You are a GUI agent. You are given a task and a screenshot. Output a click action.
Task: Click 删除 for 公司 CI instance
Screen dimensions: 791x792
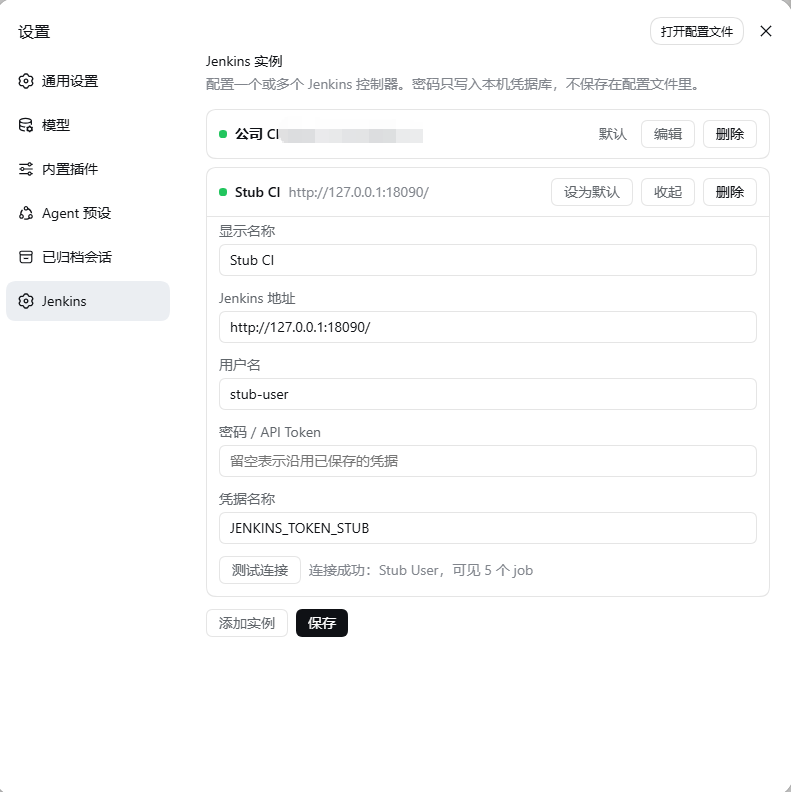(730, 134)
